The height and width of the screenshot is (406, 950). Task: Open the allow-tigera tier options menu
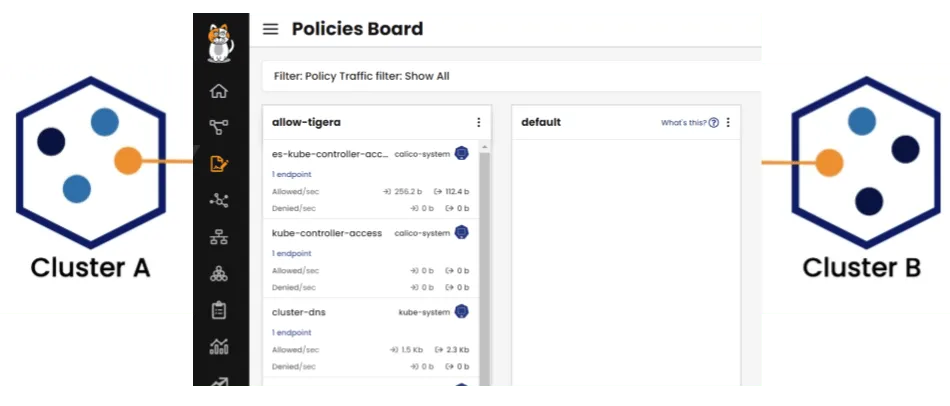pos(479,122)
